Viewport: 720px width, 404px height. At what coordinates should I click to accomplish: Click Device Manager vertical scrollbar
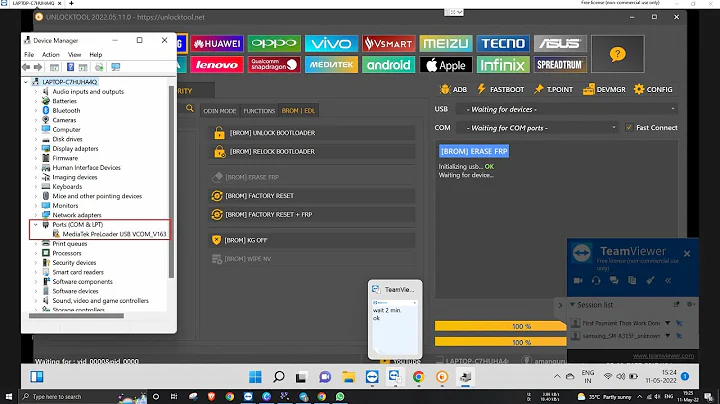point(171,181)
